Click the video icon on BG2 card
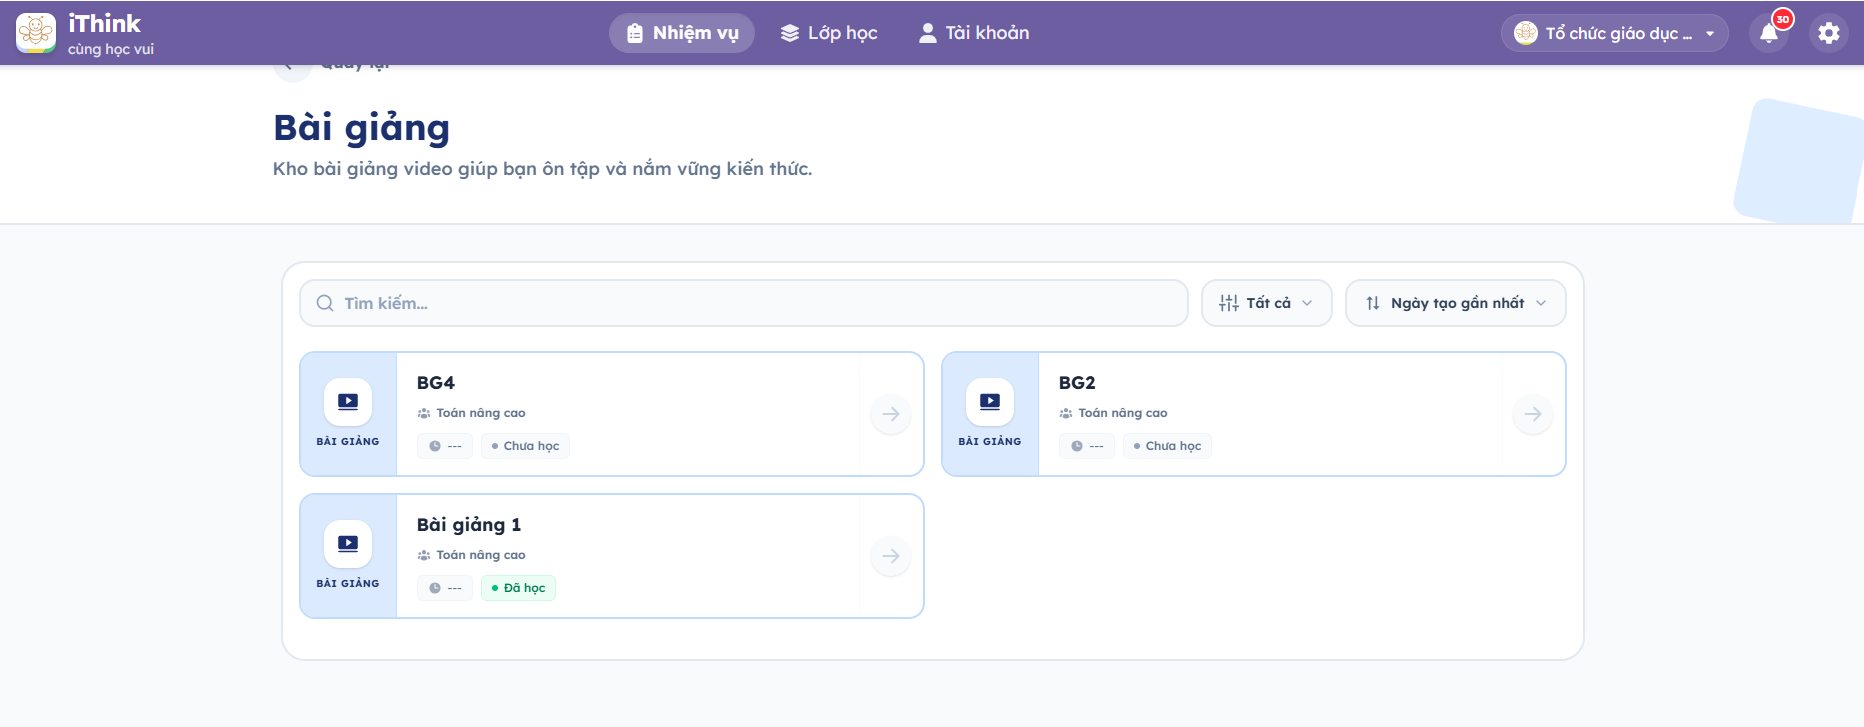This screenshot has width=1864, height=727. 990,402
